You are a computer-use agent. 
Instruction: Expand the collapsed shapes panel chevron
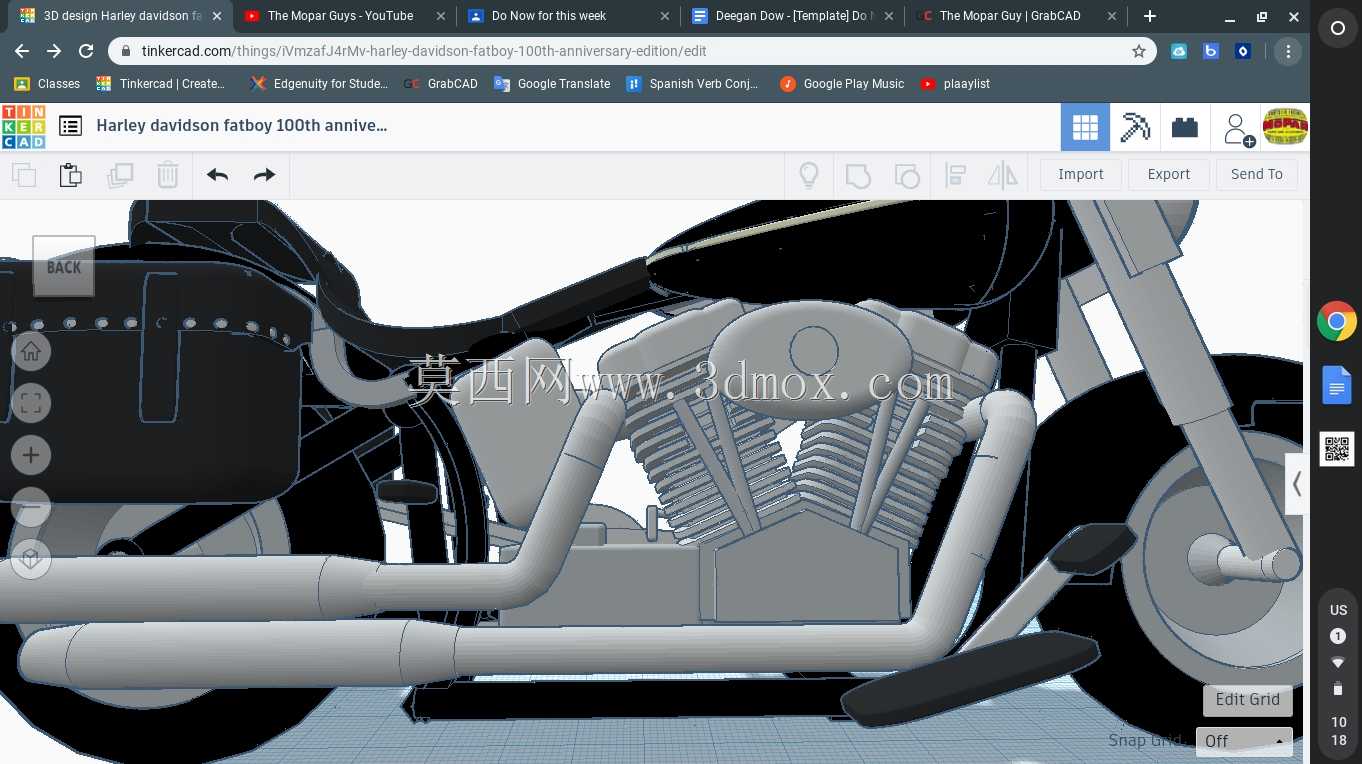click(1297, 484)
